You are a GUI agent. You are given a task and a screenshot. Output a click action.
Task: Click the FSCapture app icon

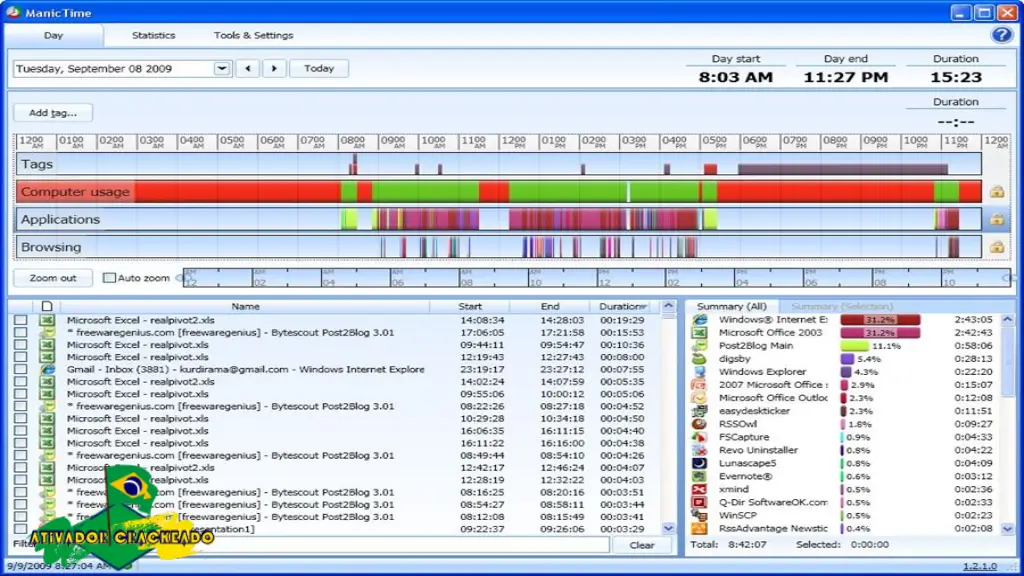point(699,437)
